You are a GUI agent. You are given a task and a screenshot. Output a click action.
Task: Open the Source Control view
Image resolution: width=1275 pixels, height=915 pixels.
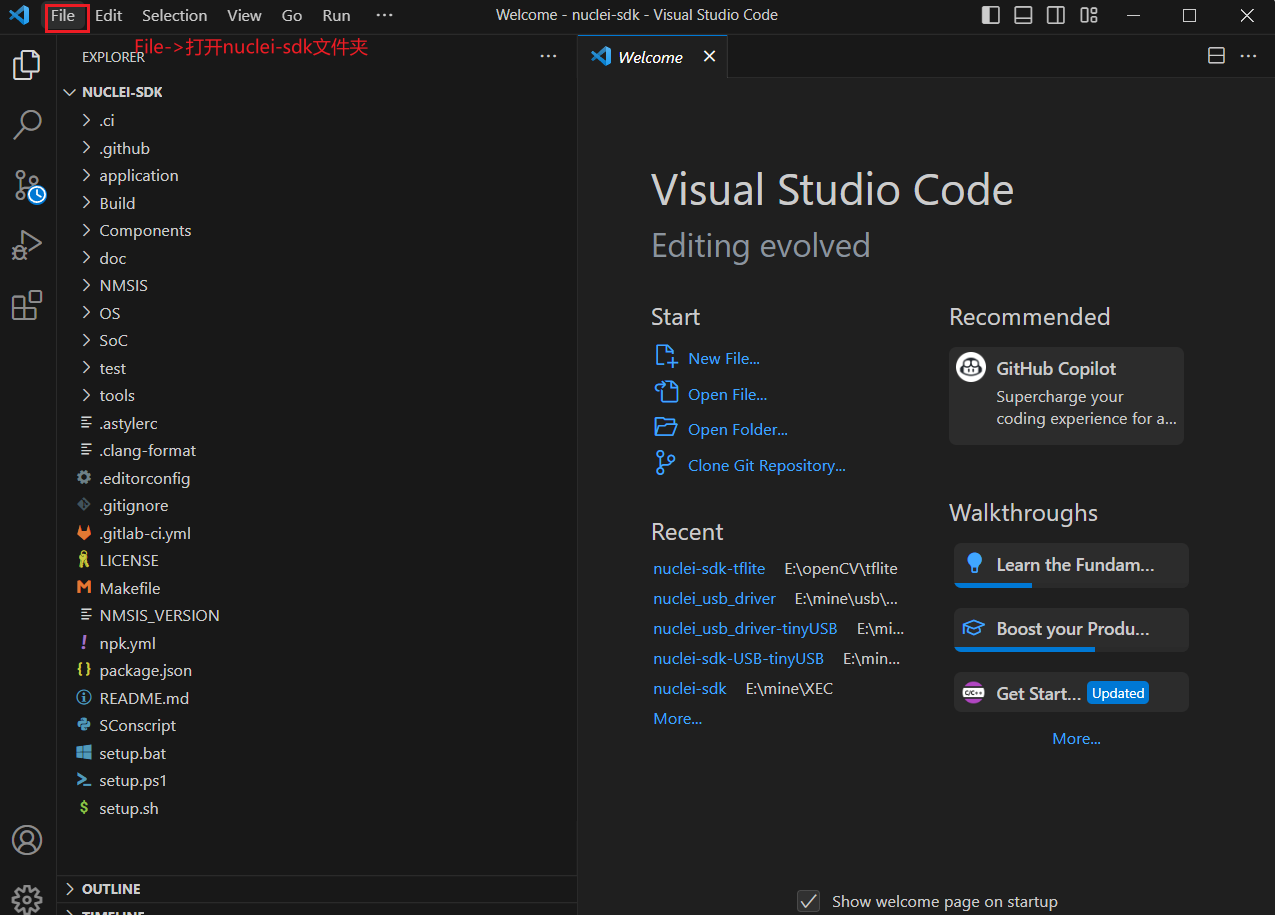pyautogui.click(x=27, y=185)
